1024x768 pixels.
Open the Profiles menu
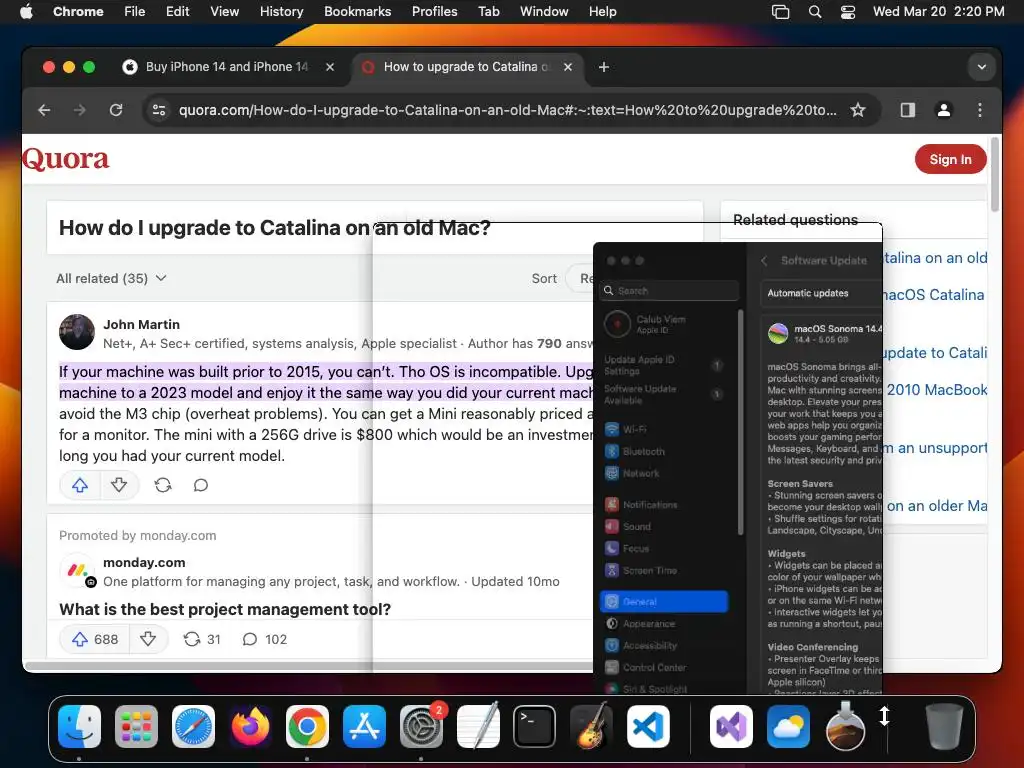coord(434,12)
